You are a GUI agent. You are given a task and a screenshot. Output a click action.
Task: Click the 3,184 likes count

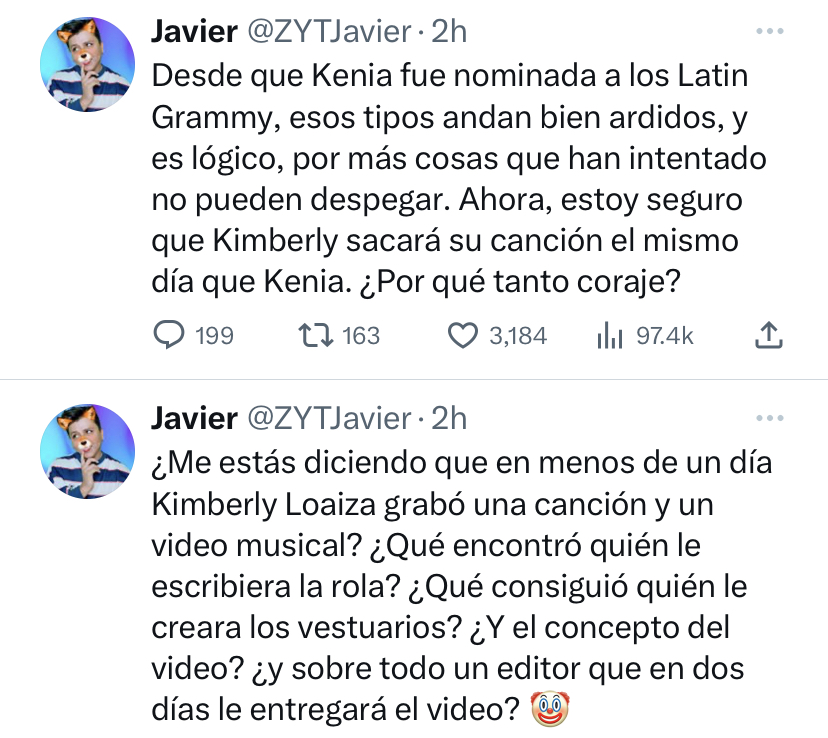pos(517,336)
